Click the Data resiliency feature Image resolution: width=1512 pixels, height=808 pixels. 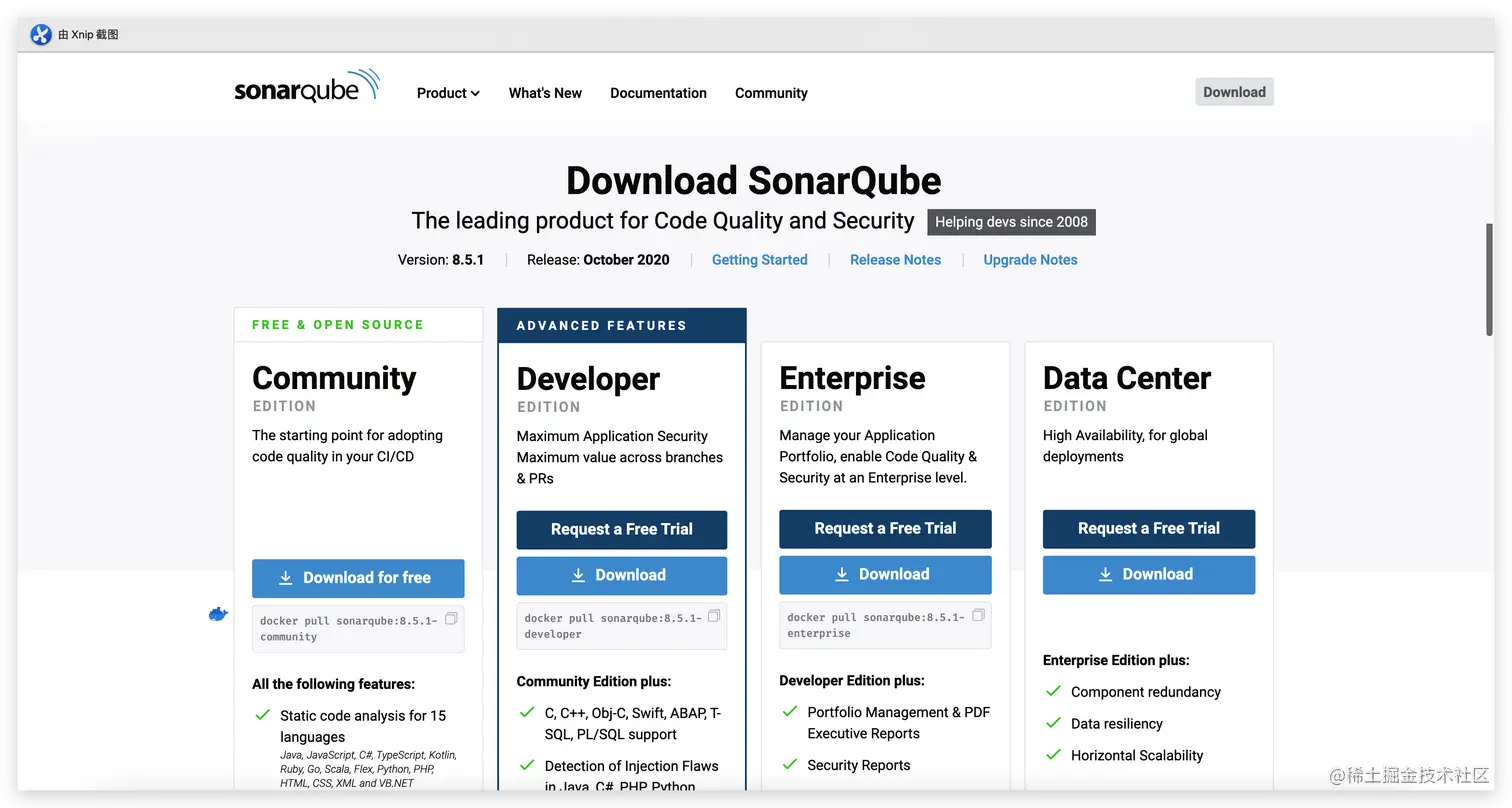coord(1117,724)
